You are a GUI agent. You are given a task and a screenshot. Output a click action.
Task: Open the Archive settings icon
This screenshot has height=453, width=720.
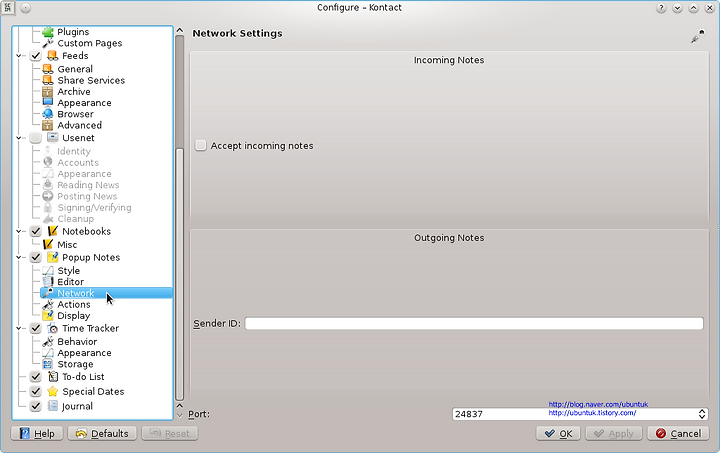(48, 91)
